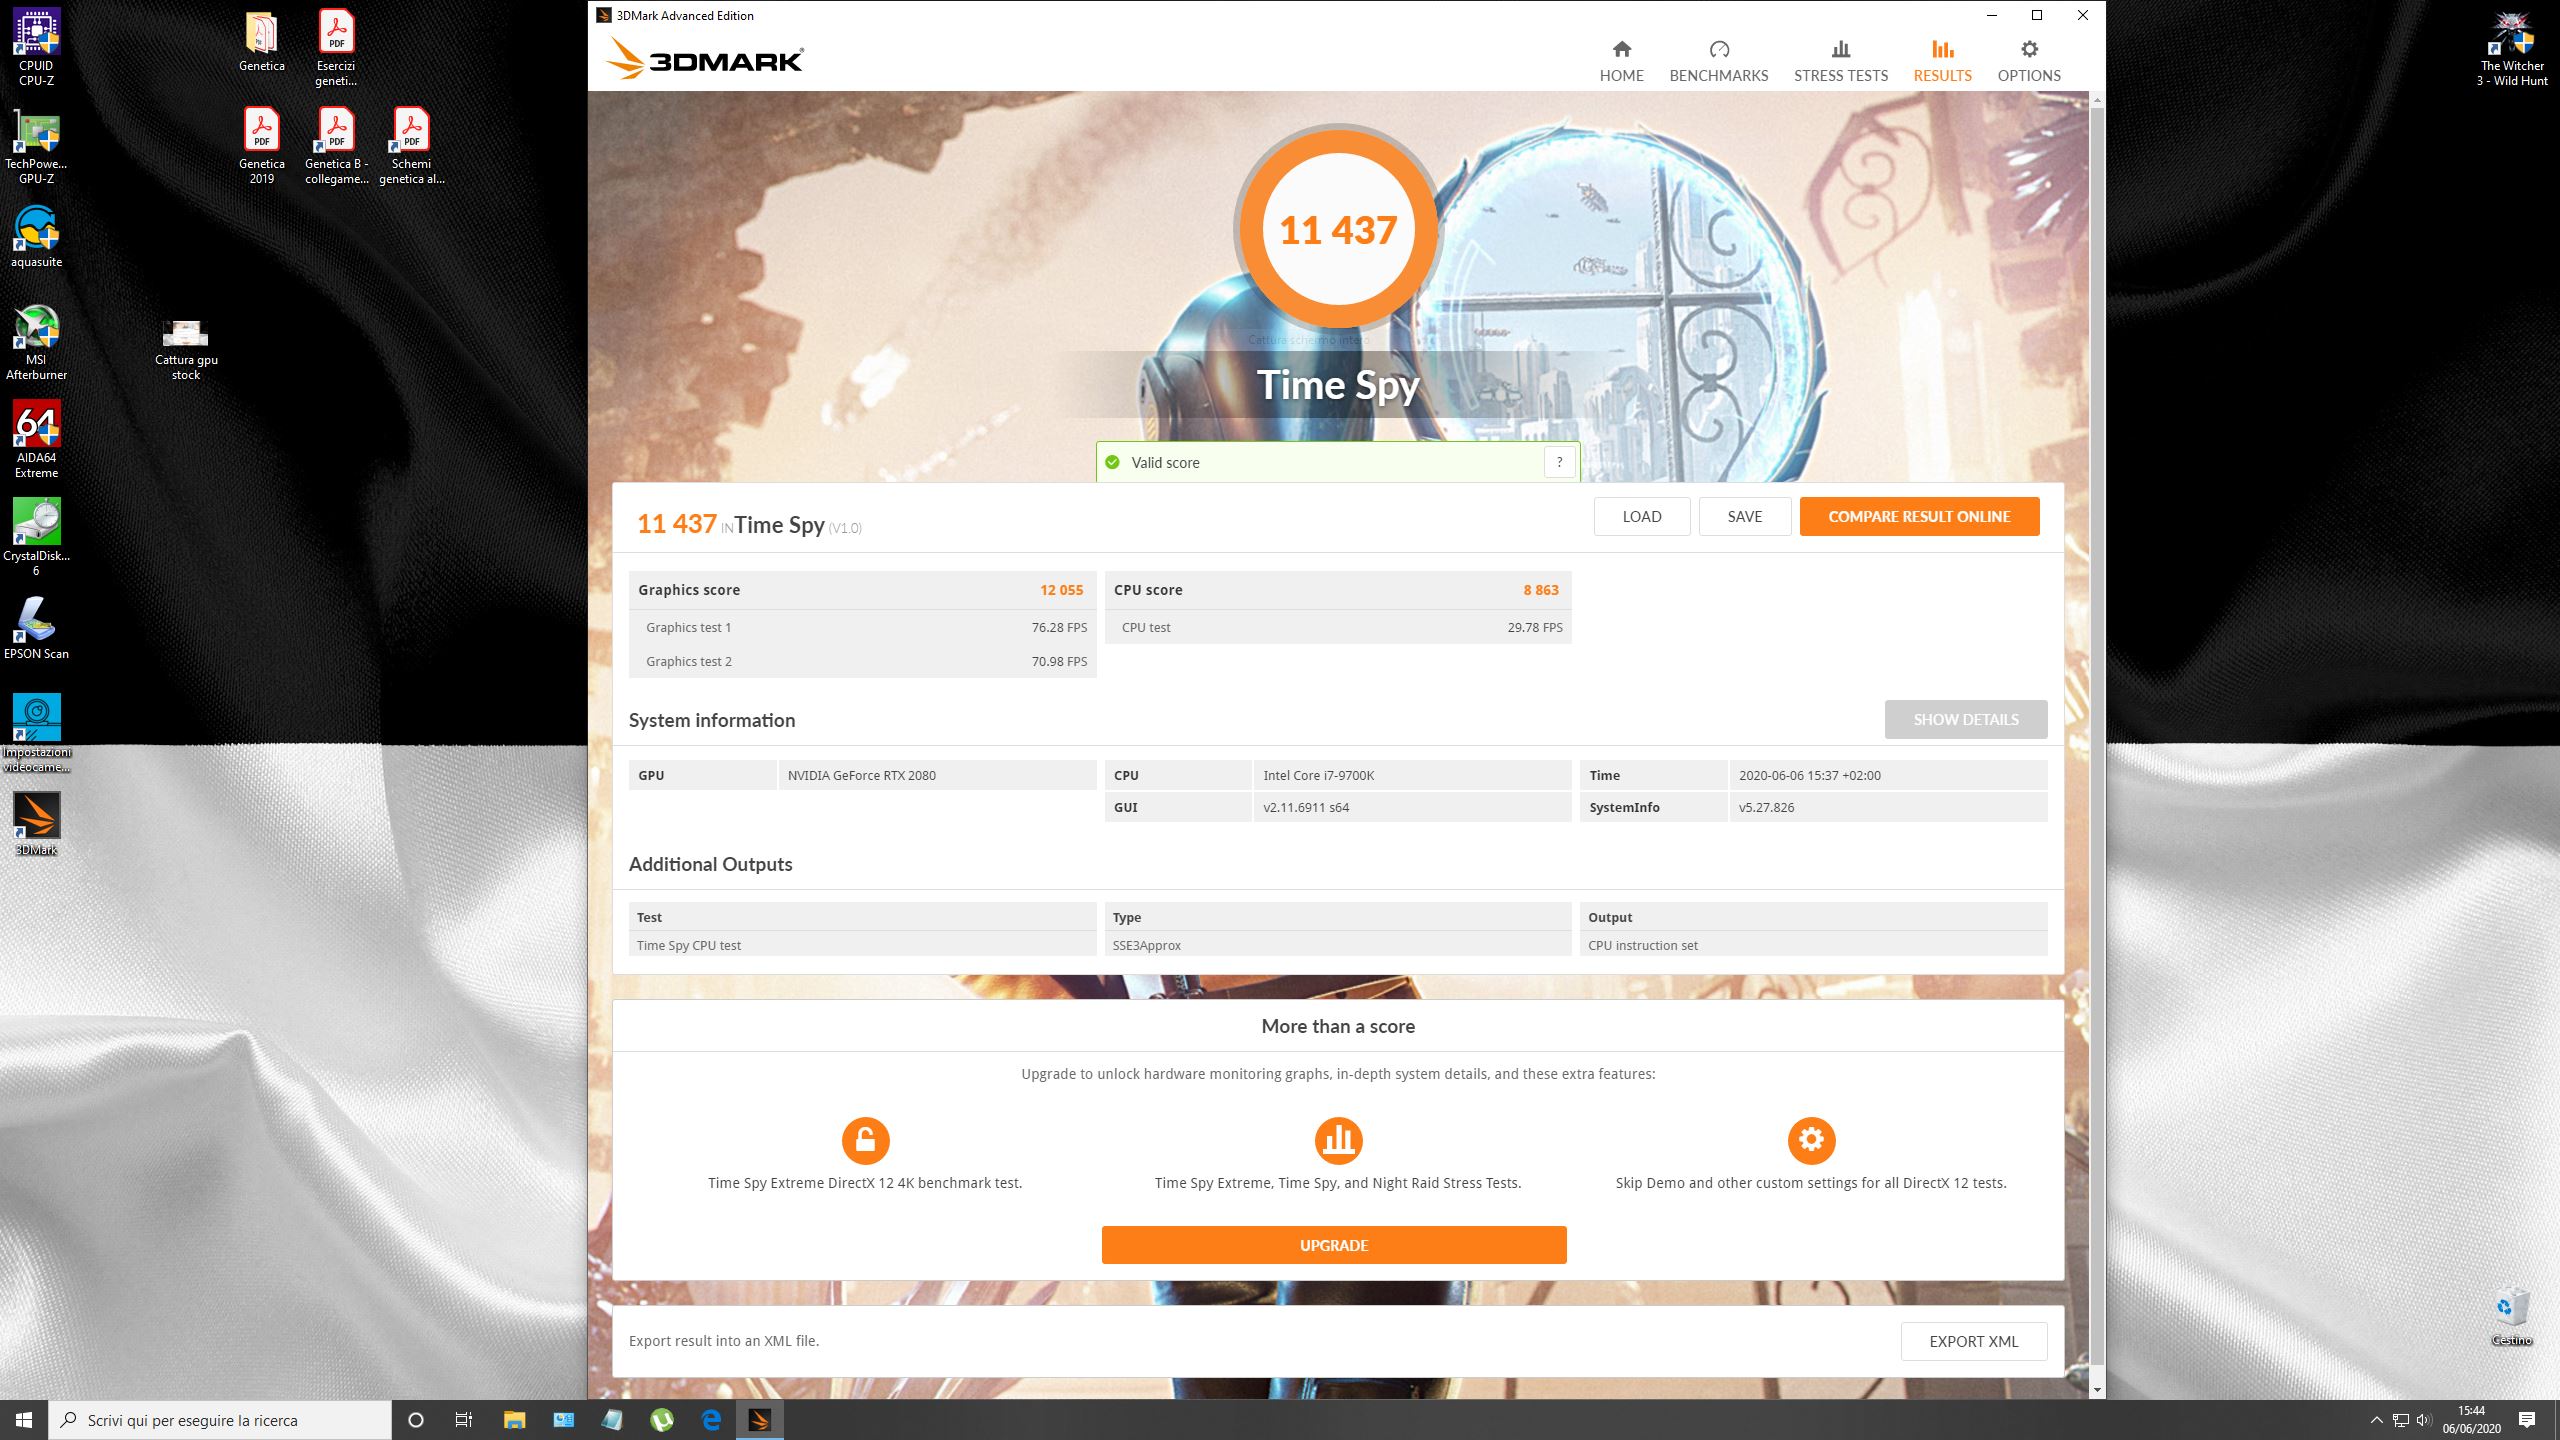This screenshot has width=2560, height=1440.
Task: Open Cortana circle in taskbar
Action: pyautogui.click(x=416, y=1420)
